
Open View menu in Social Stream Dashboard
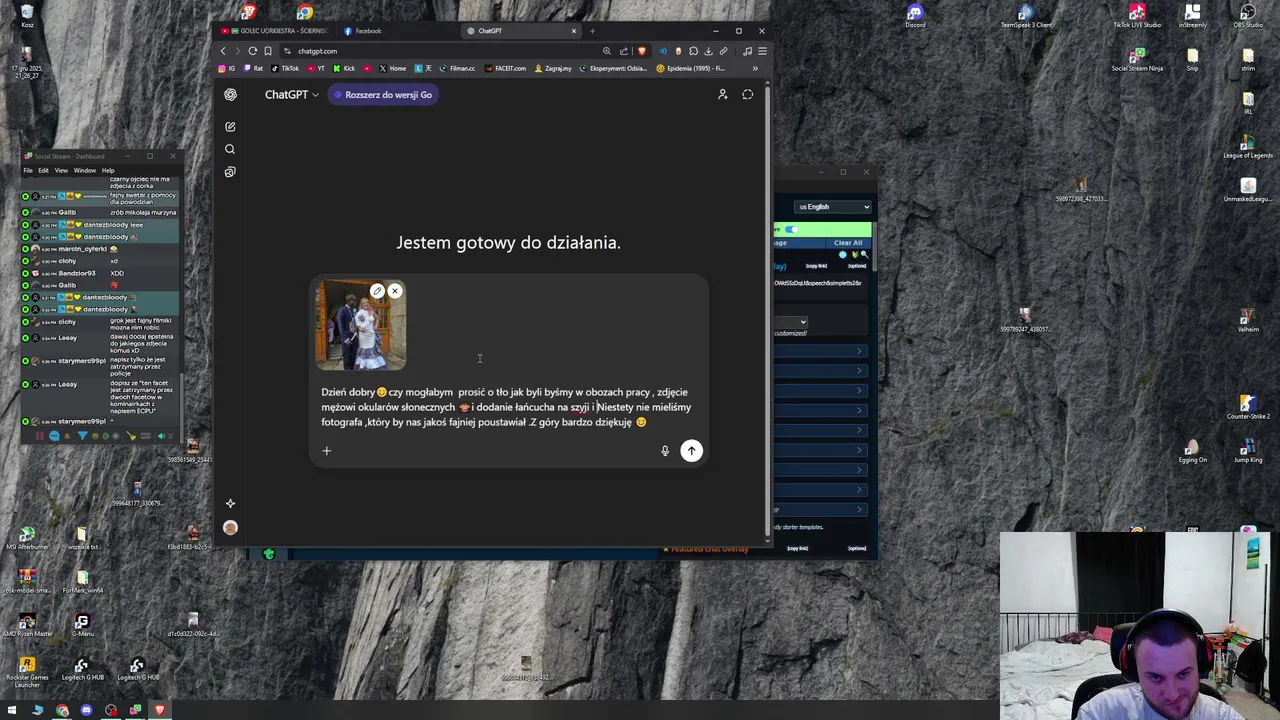click(61, 170)
